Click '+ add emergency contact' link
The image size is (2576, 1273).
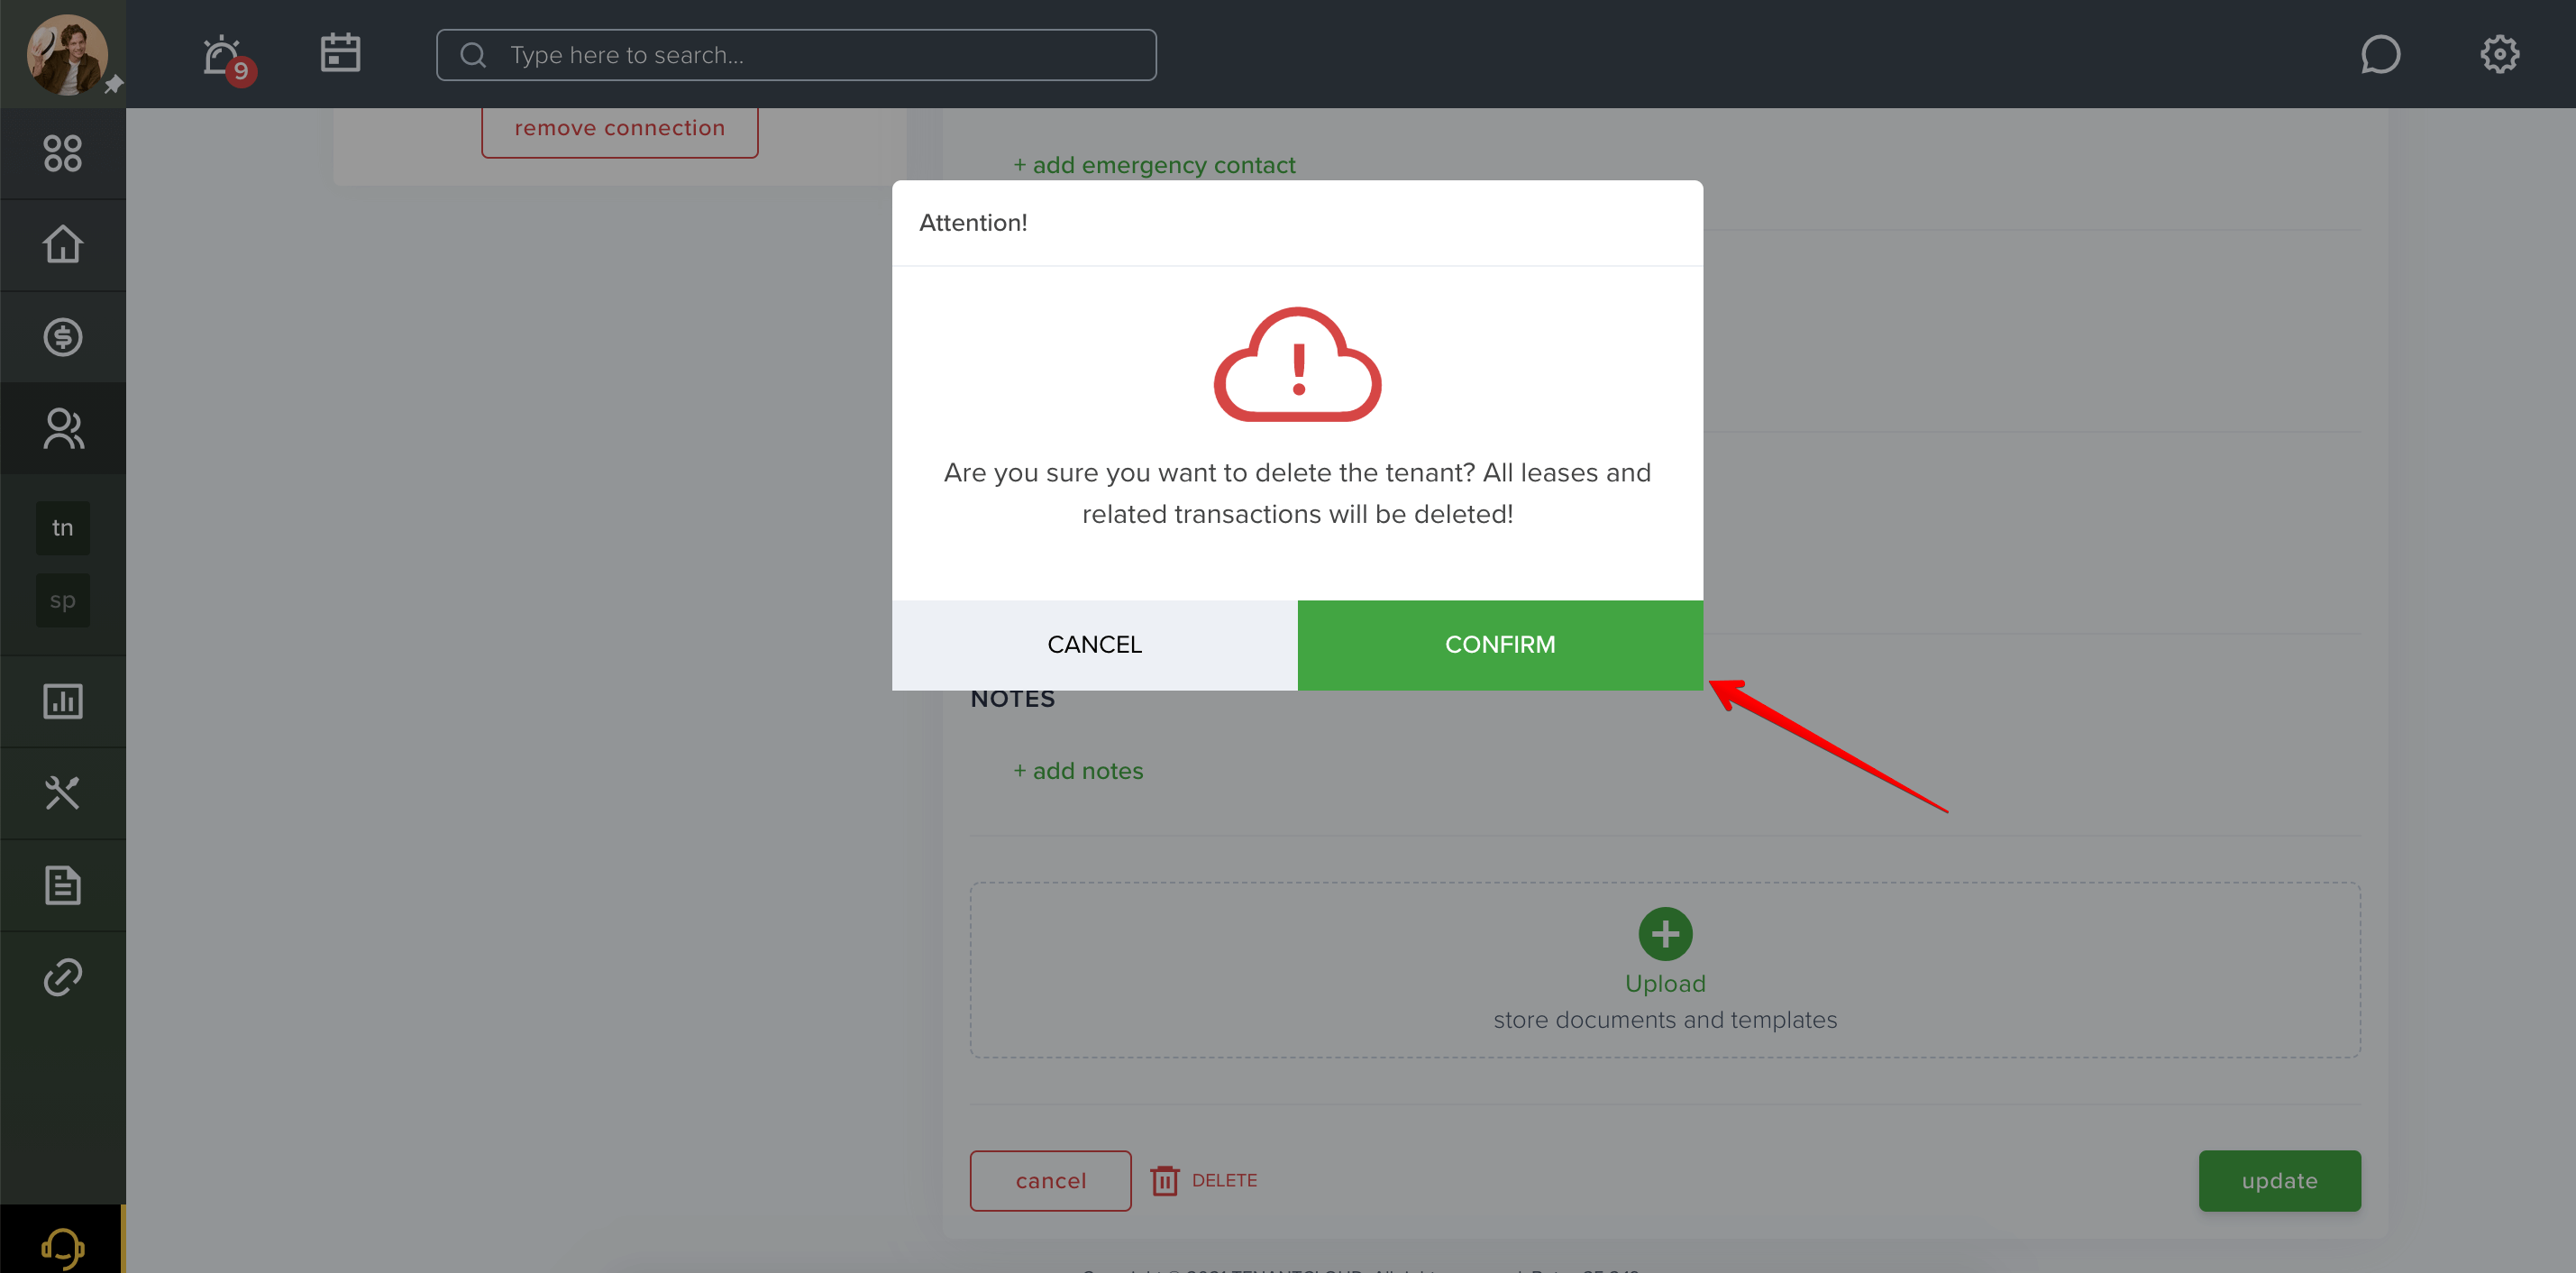point(1154,165)
